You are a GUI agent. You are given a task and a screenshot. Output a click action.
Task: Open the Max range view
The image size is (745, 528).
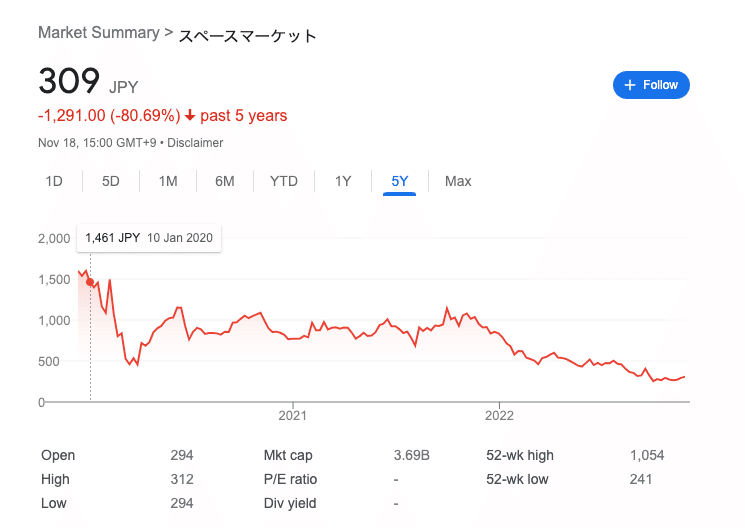coord(458,181)
